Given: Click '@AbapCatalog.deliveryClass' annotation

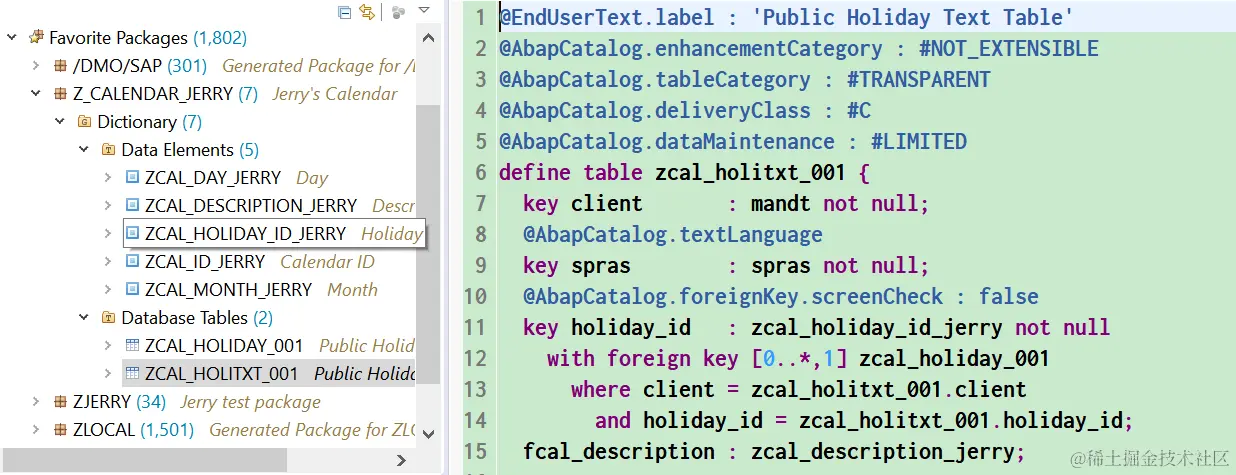Looking at the screenshot, I should [x=655, y=110].
